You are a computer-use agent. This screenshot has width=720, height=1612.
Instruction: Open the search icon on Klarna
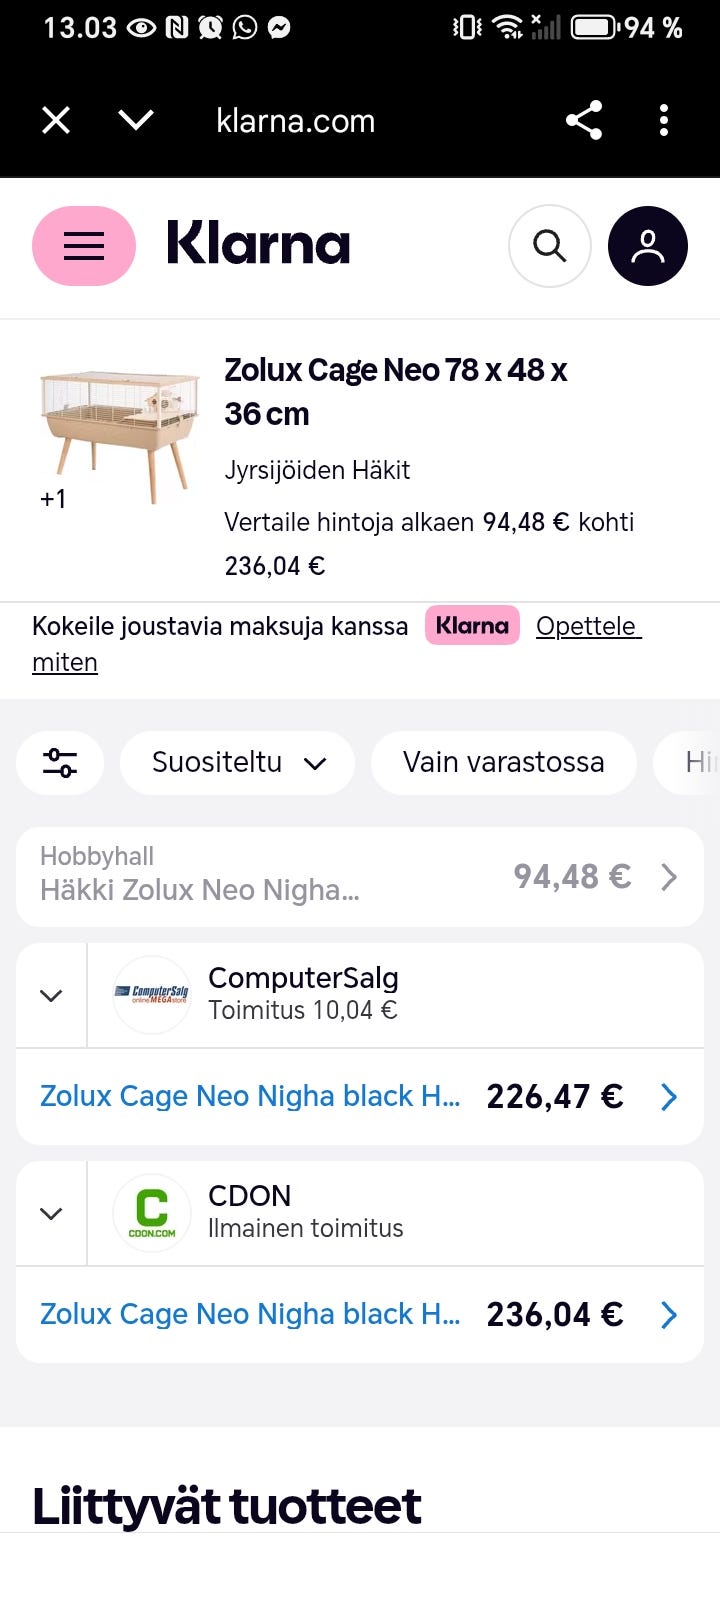point(549,245)
